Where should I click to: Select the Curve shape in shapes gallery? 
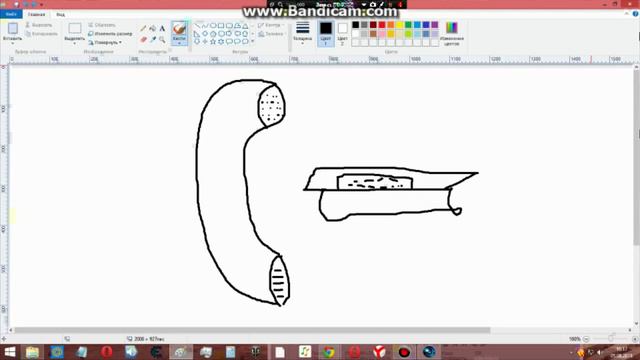click(x=205, y=26)
